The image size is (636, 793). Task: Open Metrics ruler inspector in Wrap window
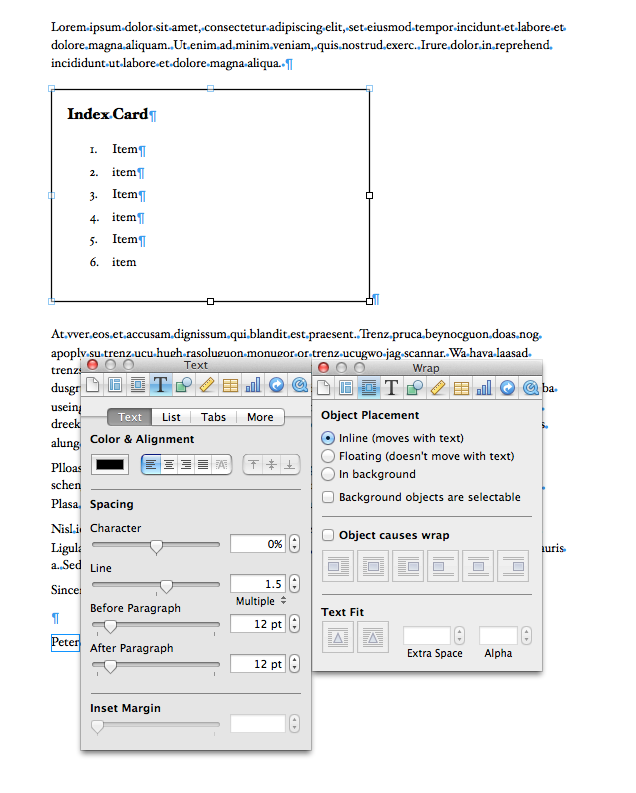pyautogui.click(x=438, y=388)
